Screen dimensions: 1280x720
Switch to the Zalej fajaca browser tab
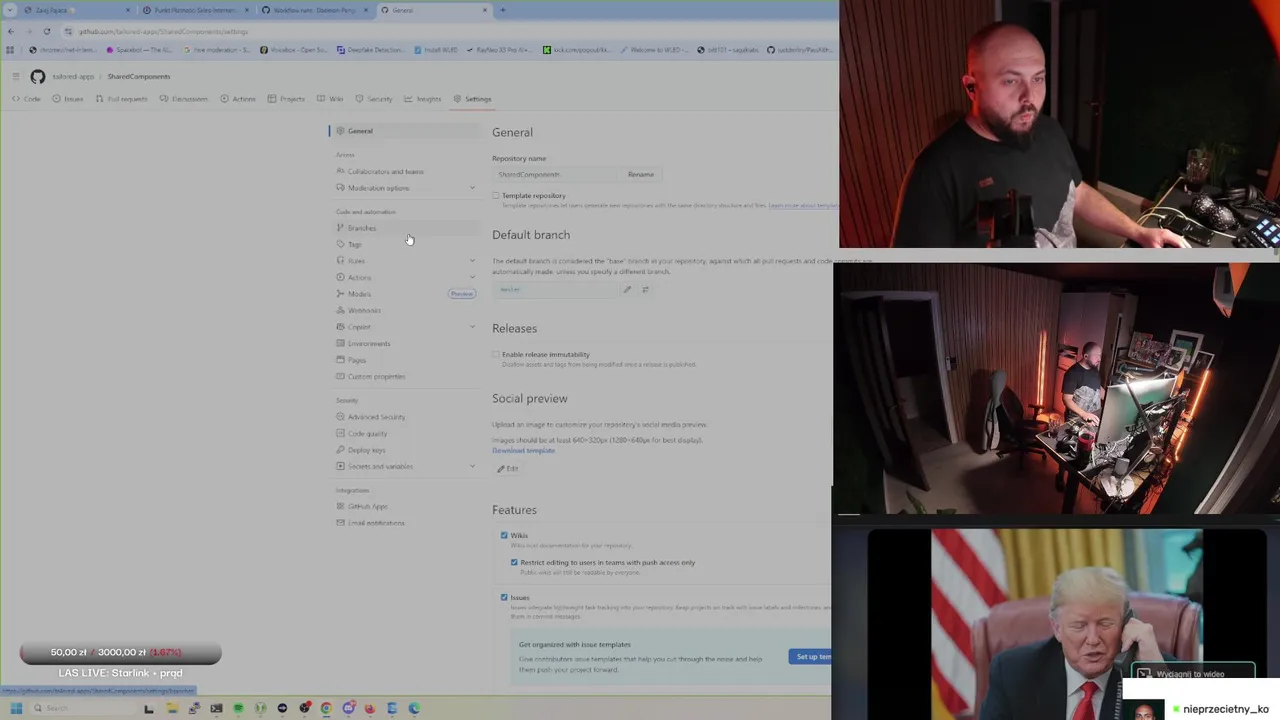(75, 10)
